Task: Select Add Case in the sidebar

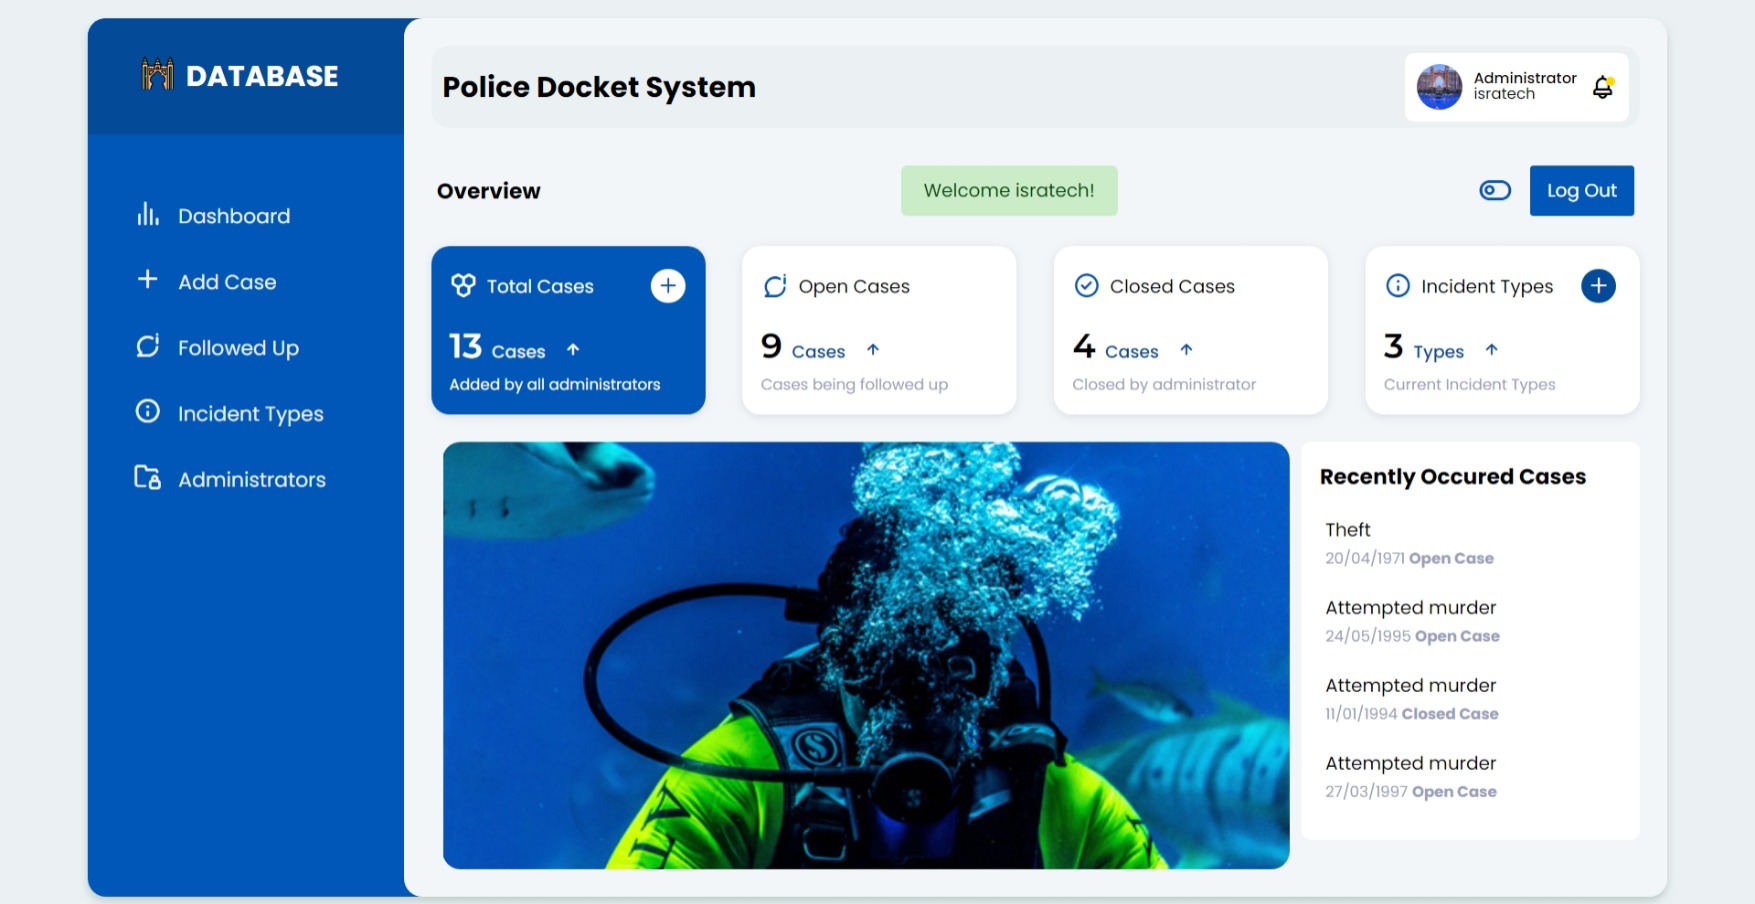Action: click(227, 282)
